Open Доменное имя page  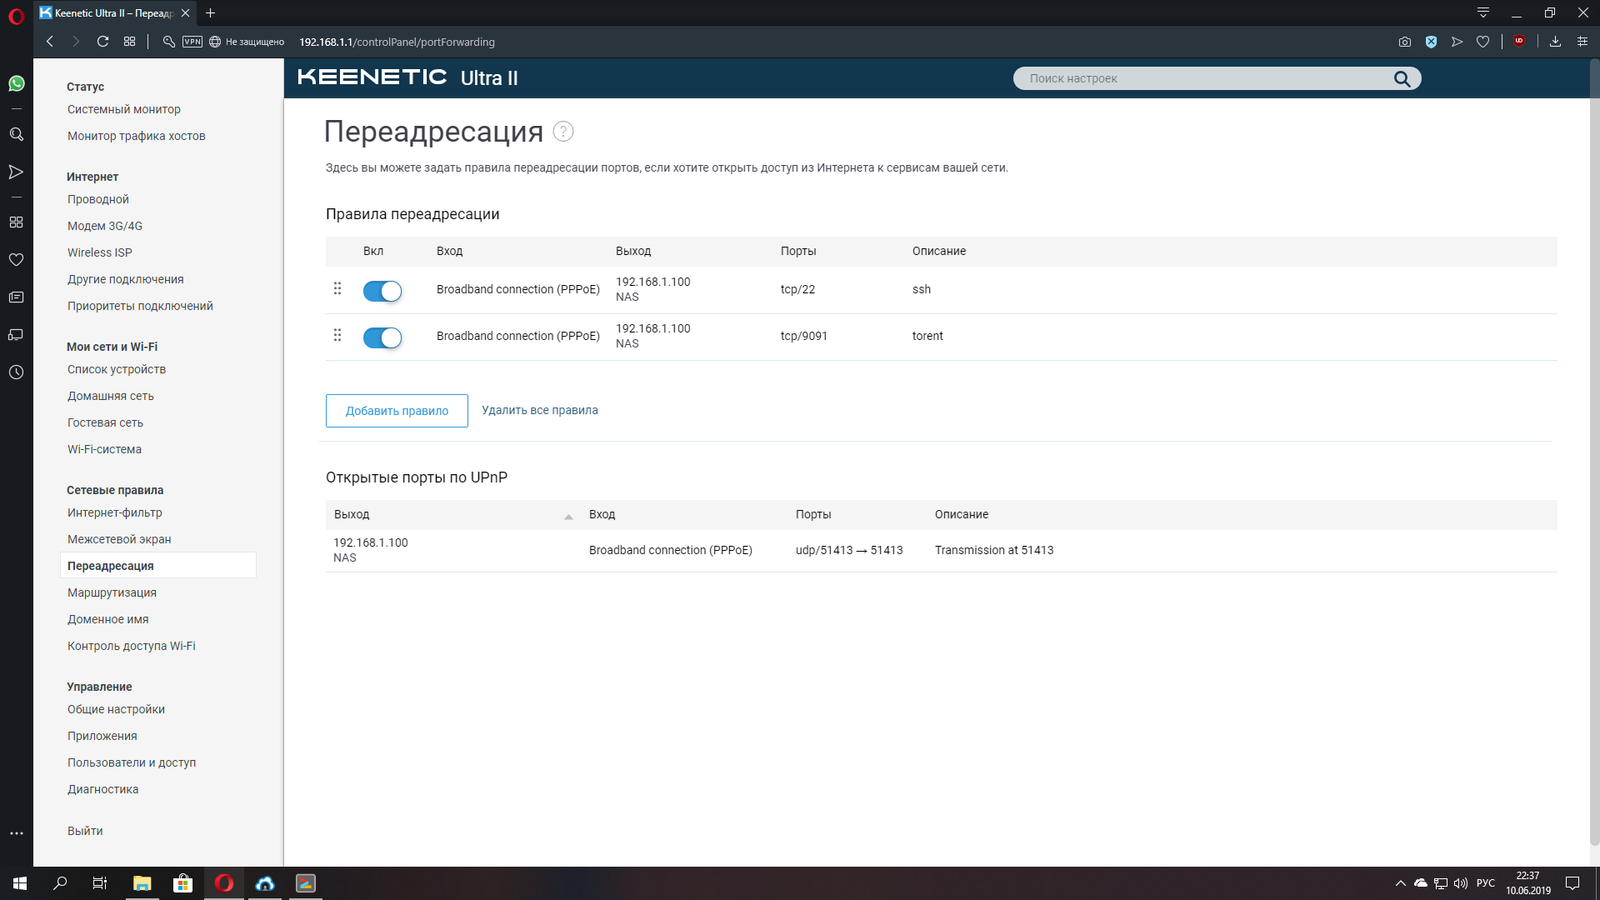coord(108,619)
